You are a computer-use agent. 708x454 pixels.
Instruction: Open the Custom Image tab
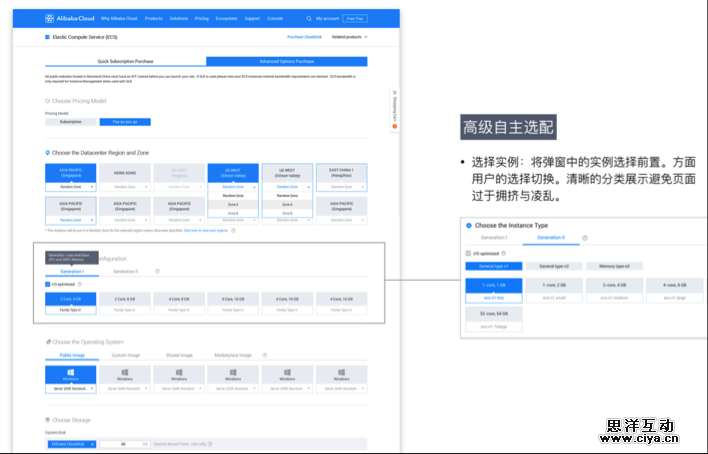125,355
